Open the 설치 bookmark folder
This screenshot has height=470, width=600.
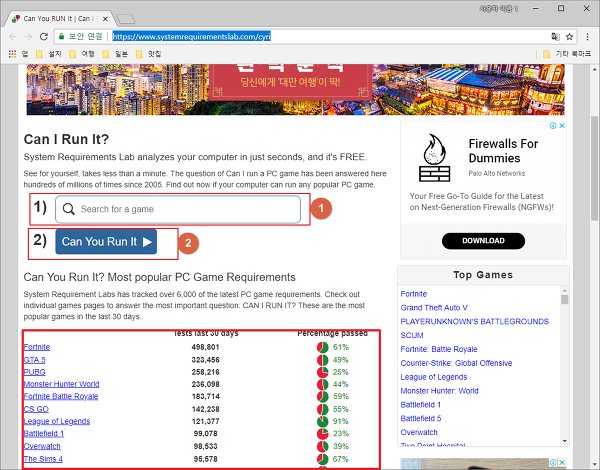tap(49, 54)
